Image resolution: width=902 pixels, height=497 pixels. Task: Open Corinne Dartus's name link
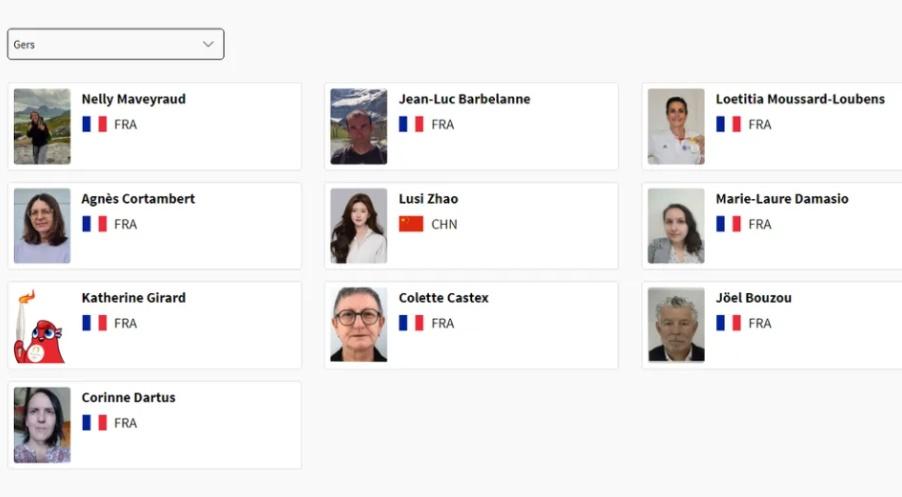[128, 398]
